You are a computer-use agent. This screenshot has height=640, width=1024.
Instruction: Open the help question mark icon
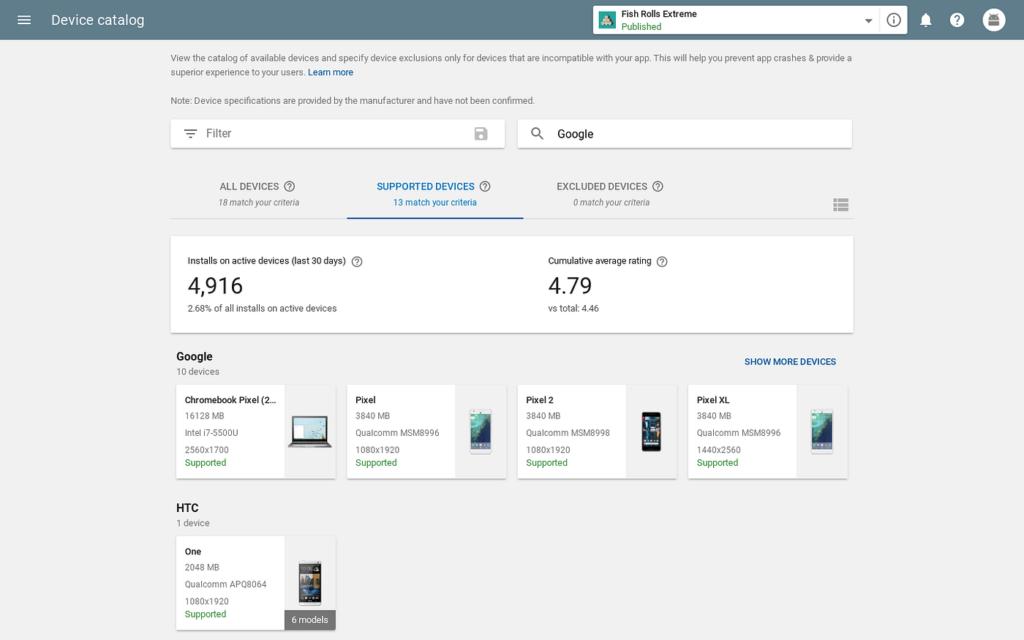point(957,20)
